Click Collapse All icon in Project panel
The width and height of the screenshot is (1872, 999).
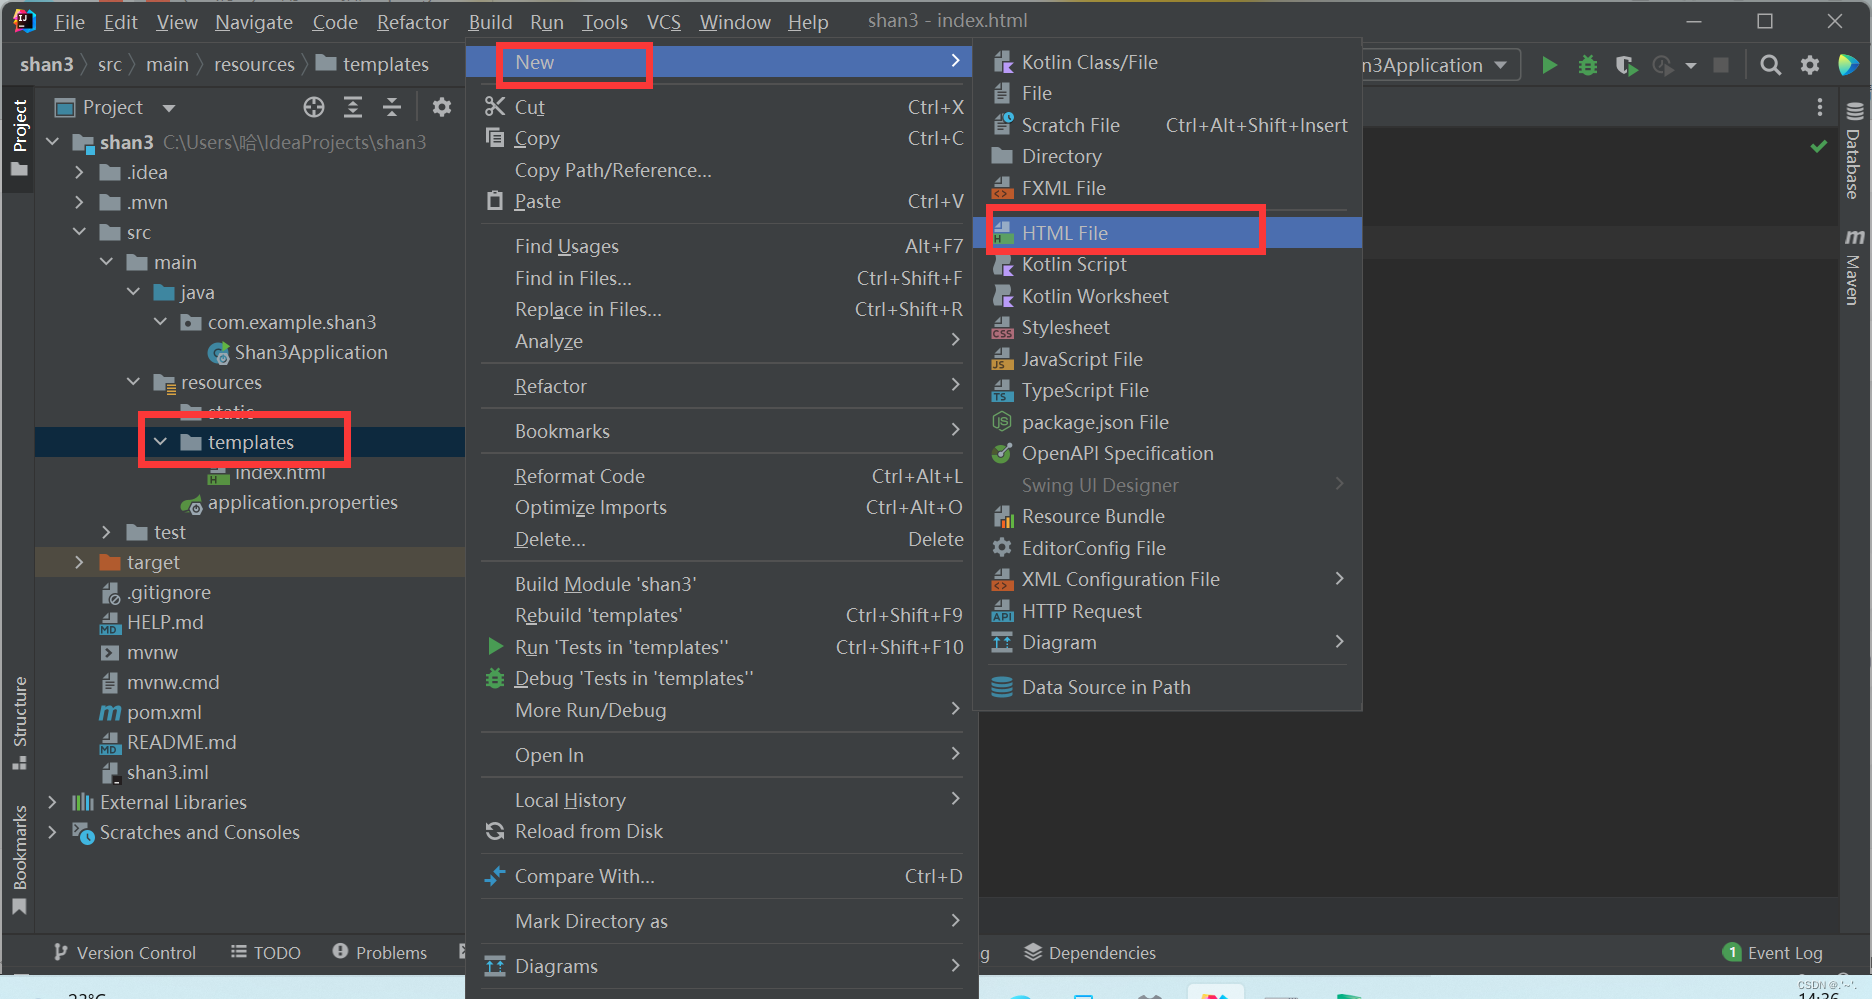(x=392, y=107)
